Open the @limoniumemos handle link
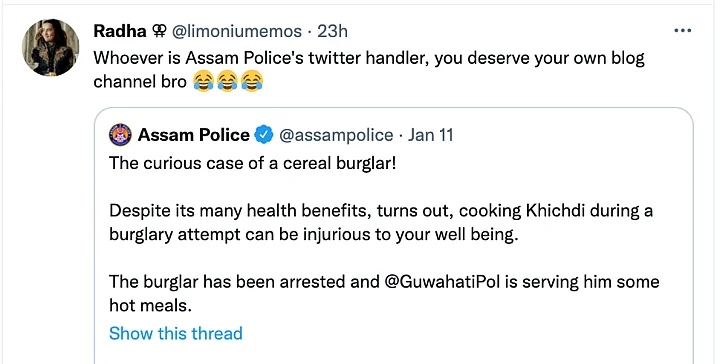 point(237,31)
